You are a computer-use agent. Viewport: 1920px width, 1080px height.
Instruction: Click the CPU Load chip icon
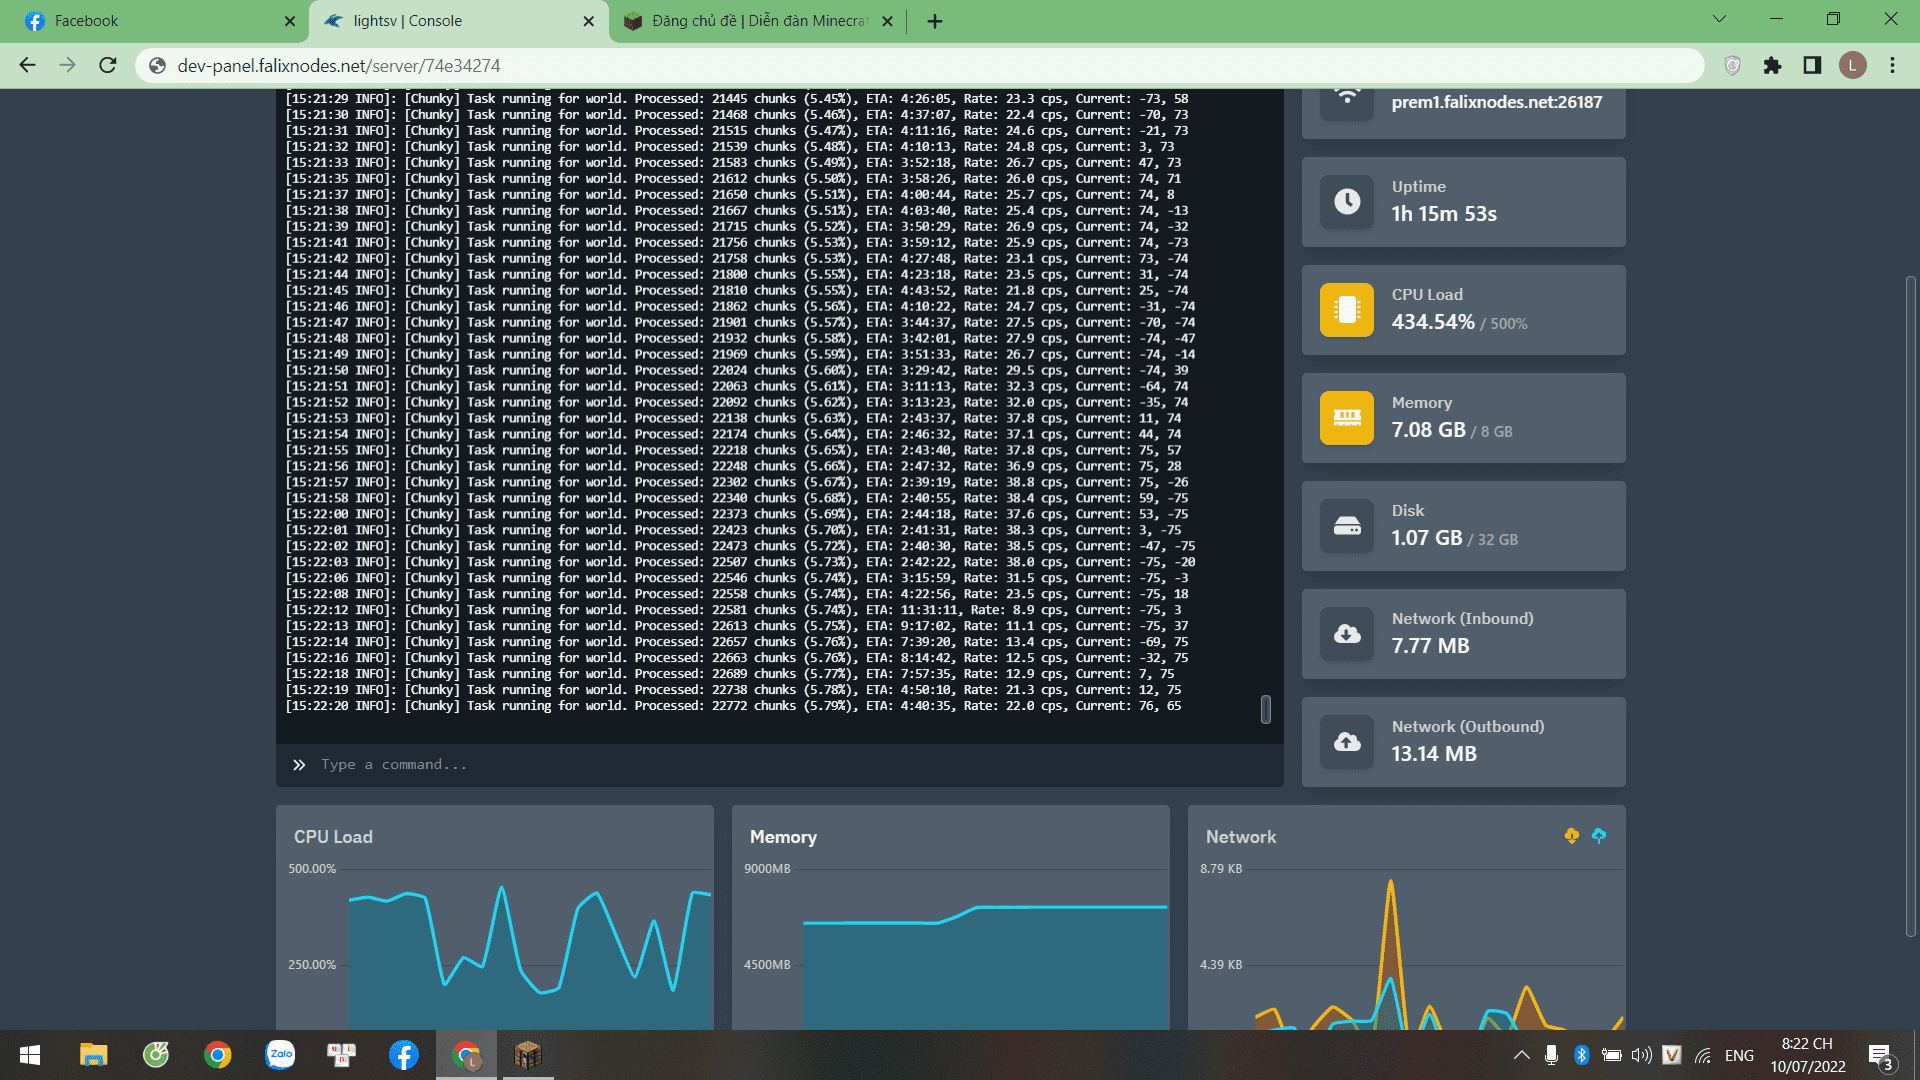point(1347,310)
